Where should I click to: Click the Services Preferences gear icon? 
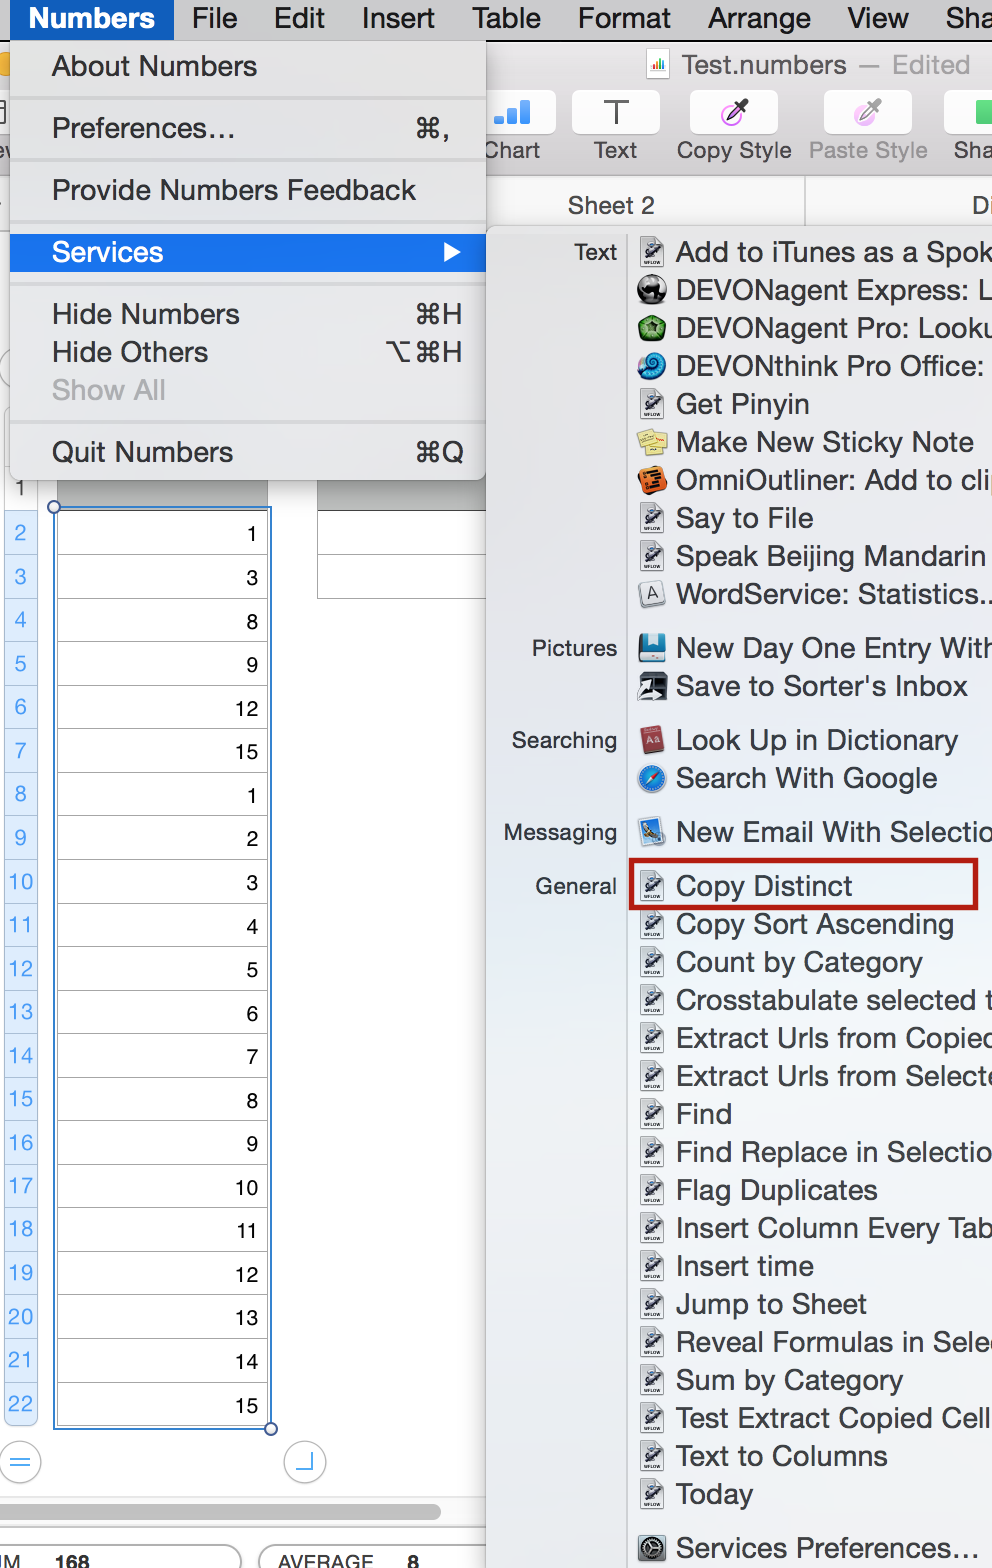[x=652, y=1548]
